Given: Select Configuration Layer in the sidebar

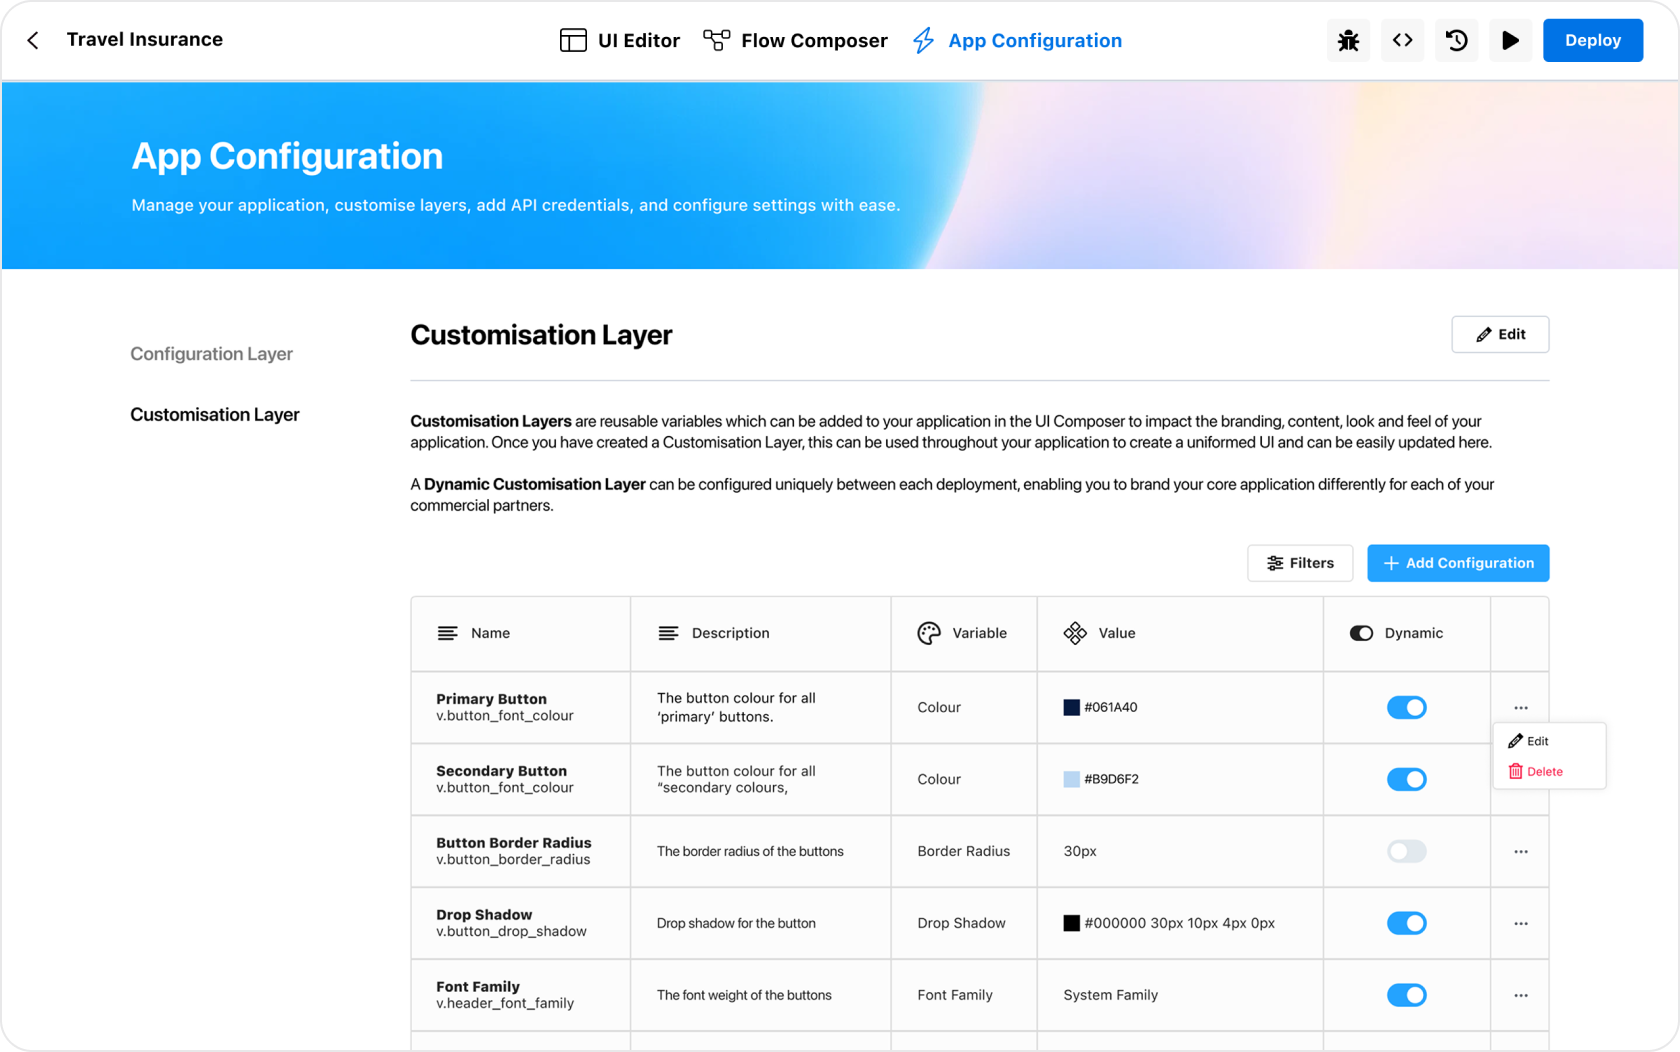Looking at the screenshot, I should click(211, 354).
